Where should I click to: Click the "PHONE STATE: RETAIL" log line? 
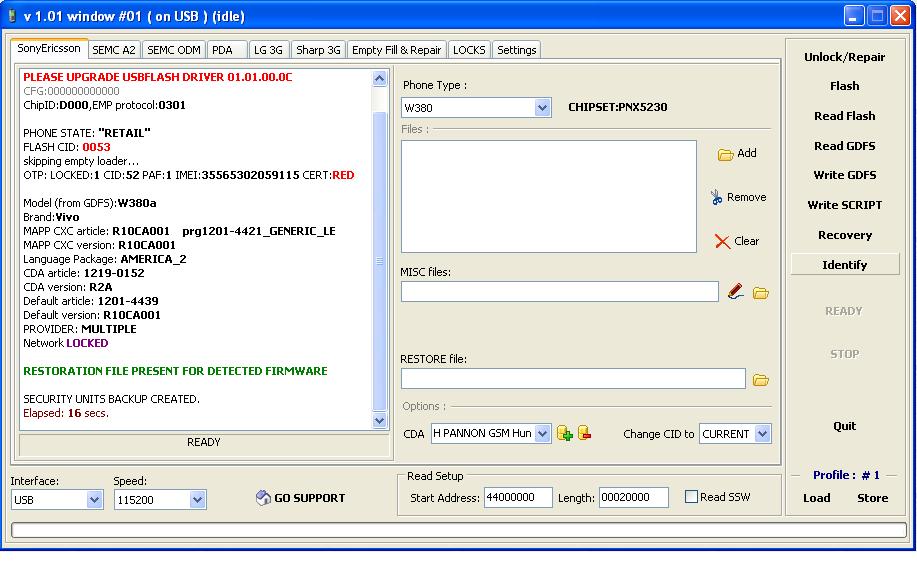(87, 133)
